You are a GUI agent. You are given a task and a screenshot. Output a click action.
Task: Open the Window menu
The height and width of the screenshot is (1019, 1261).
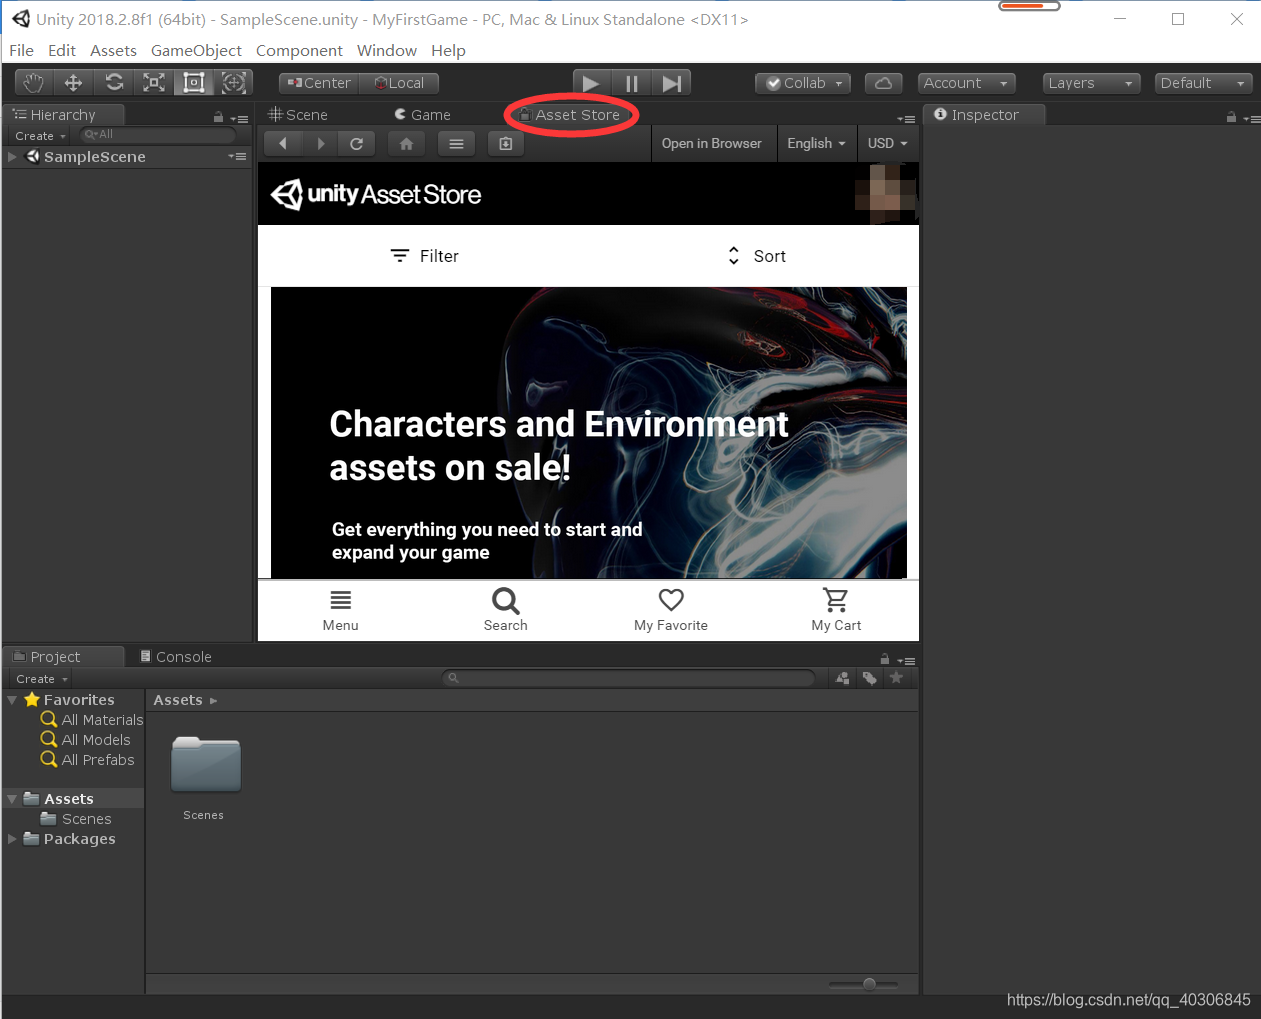coord(387,50)
